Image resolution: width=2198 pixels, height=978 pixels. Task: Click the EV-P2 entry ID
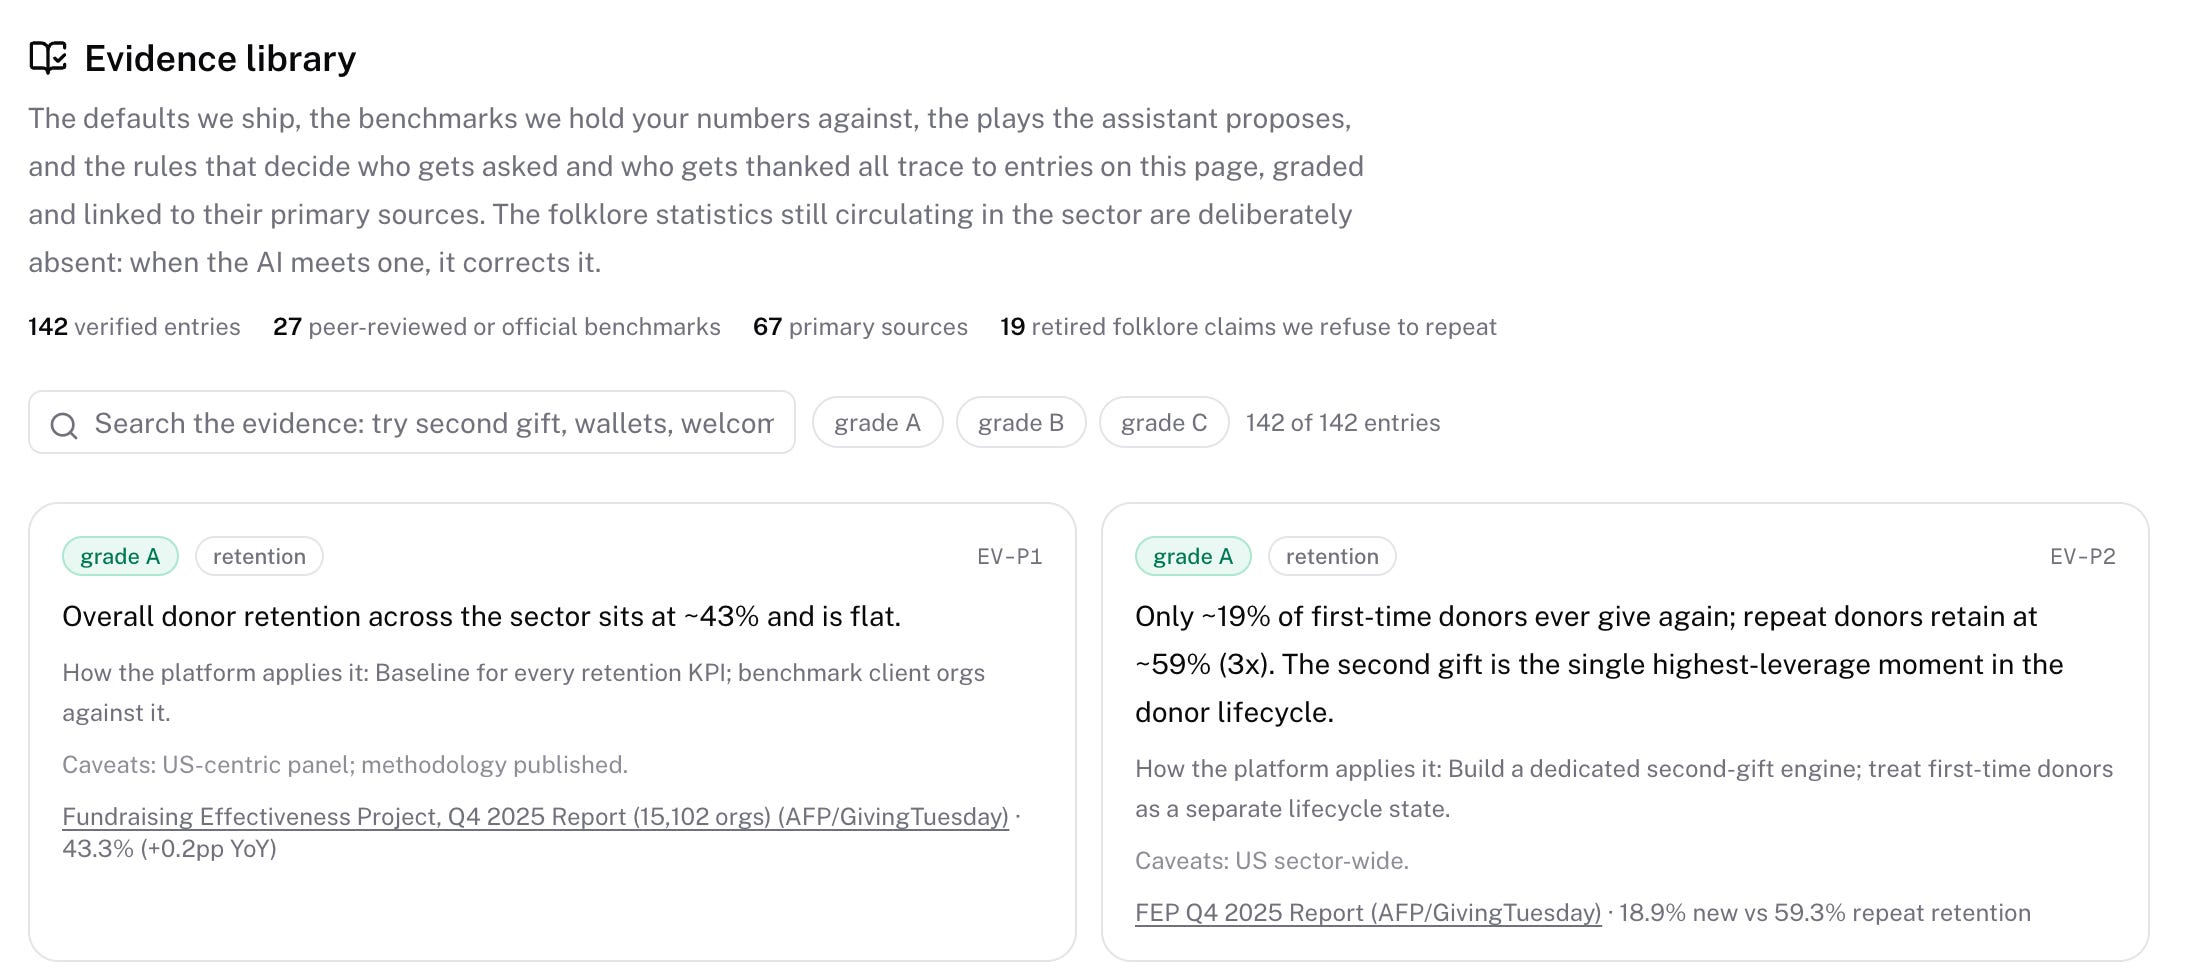pyautogui.click(x=2082, y=557)
